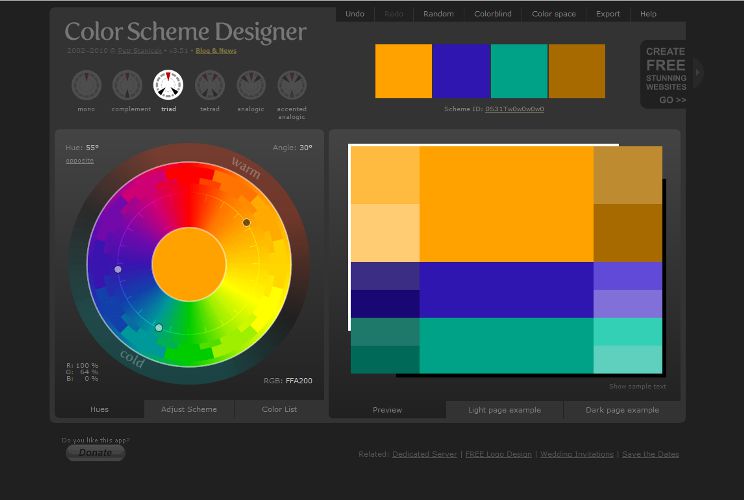The height and width of the screenshot is (500, 744).
Task: Click the purple swatch in top palette
Action: [x=461, y=71]
